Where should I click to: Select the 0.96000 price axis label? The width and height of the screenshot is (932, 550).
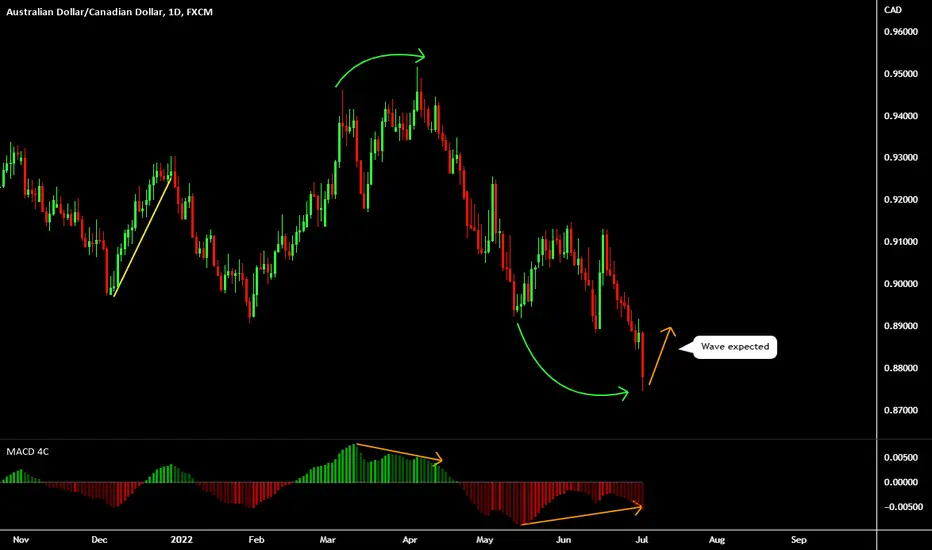pyautogui.click(x=900, y=32)
